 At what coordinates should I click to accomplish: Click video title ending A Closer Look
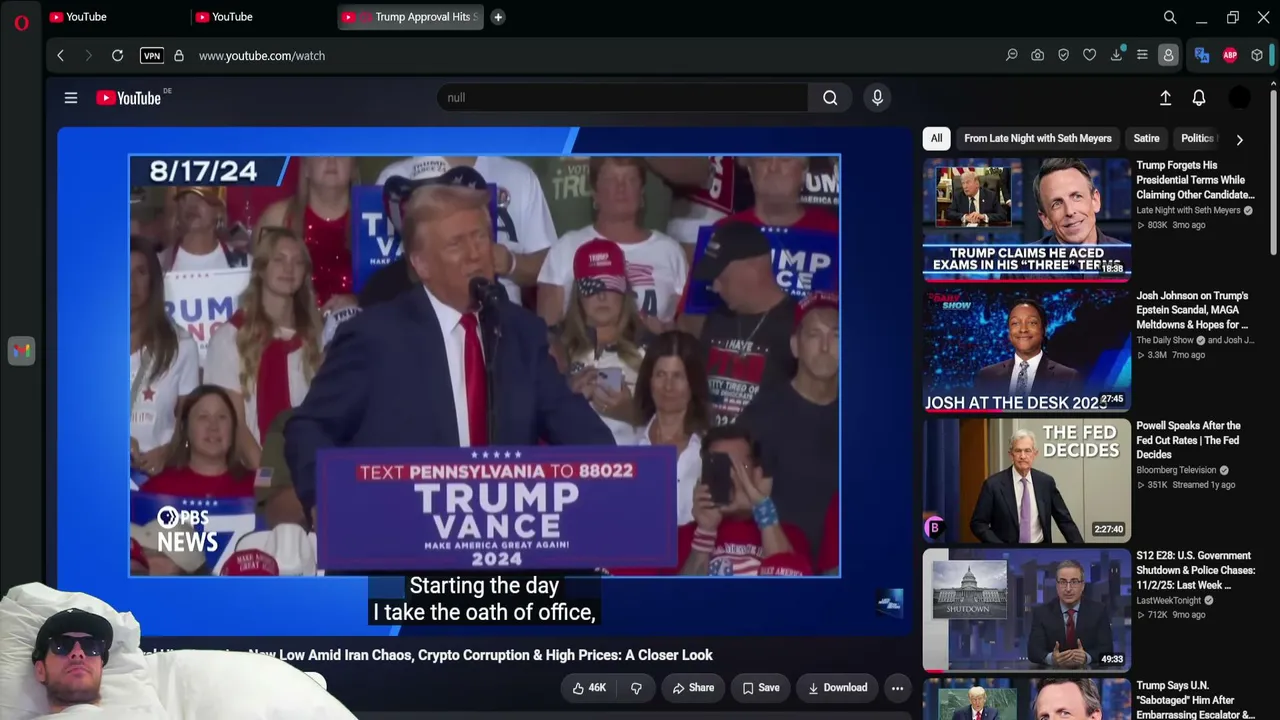coord(430,655)
